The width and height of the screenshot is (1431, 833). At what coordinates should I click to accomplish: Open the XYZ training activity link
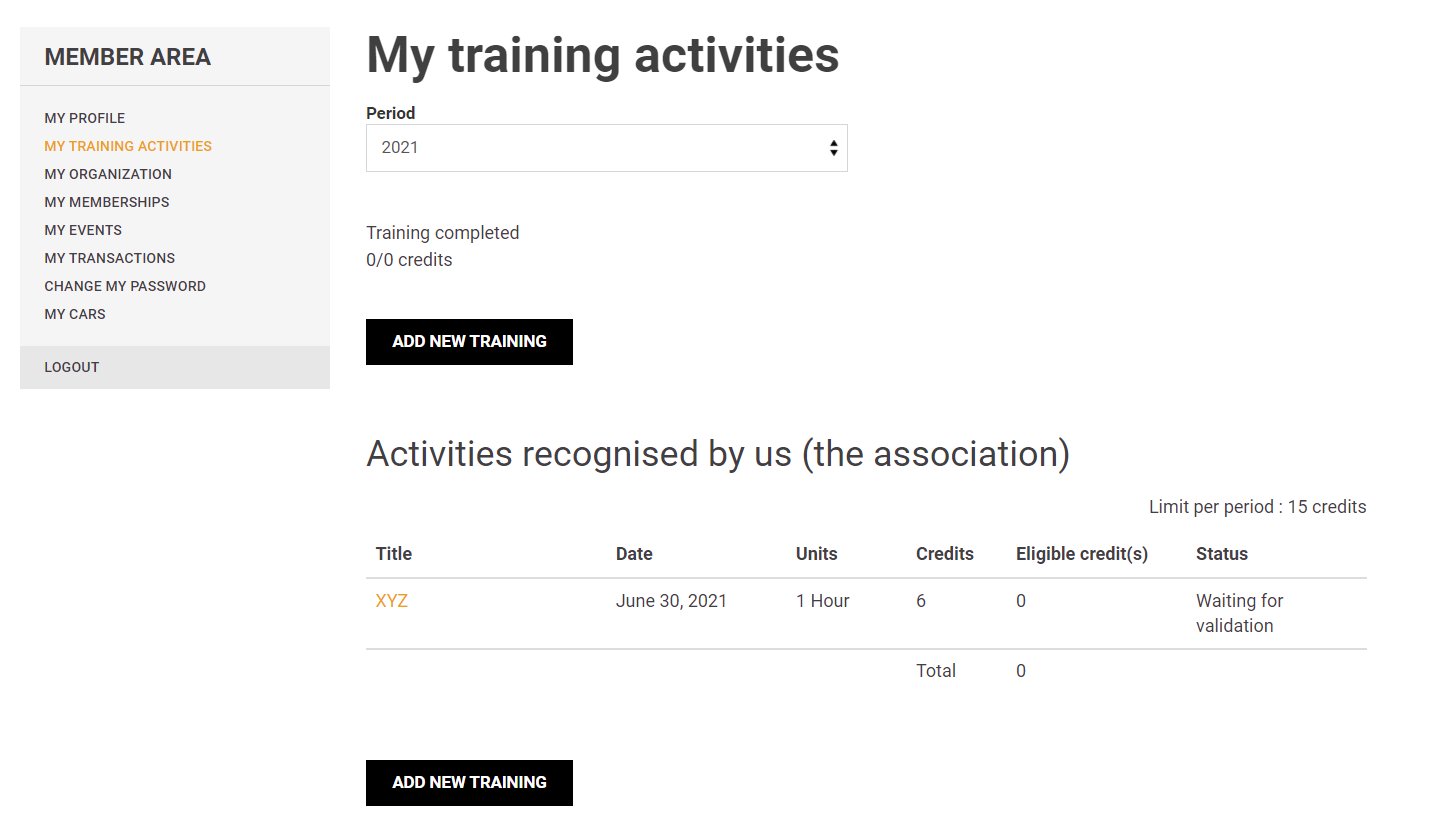tap(392, 601)
